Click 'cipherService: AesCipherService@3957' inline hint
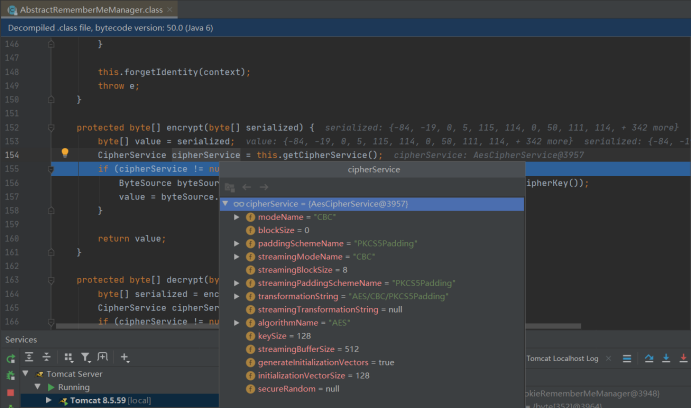This screenshot has width=692, height=409. click(489, 155)
